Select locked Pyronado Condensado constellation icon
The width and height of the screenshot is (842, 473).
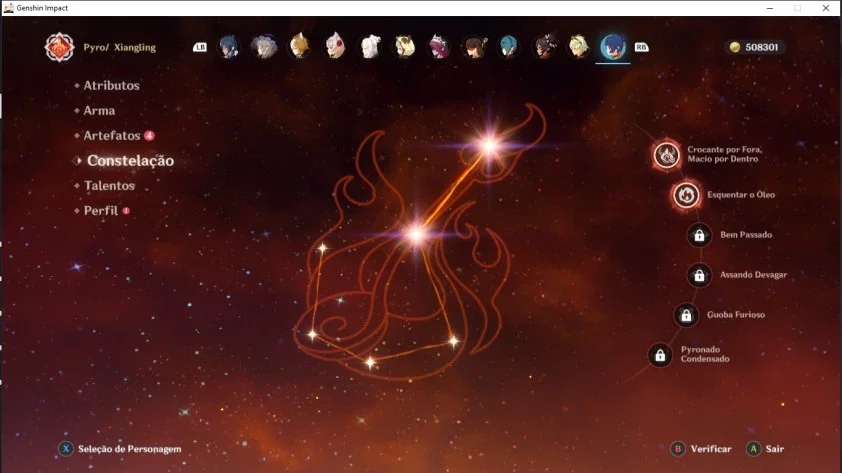(660, 355)
